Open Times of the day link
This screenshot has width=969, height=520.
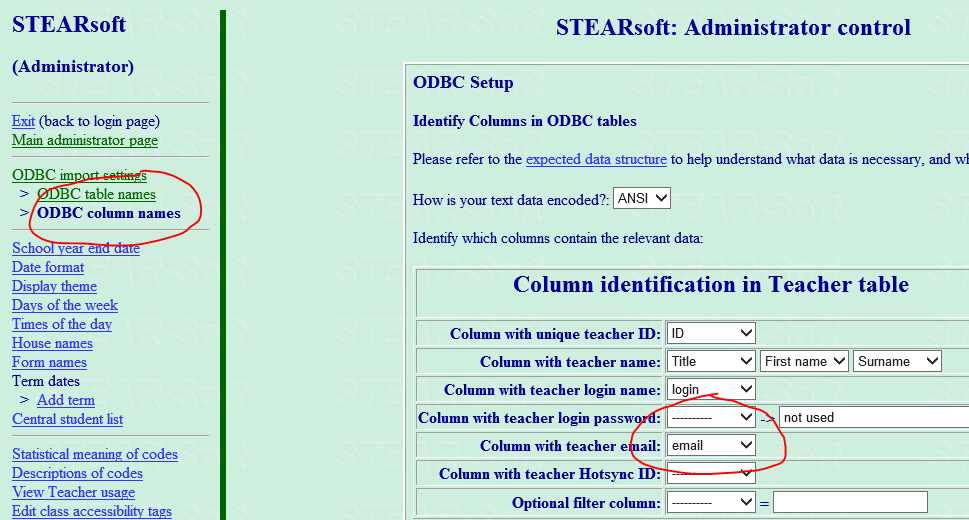[62, 325]
